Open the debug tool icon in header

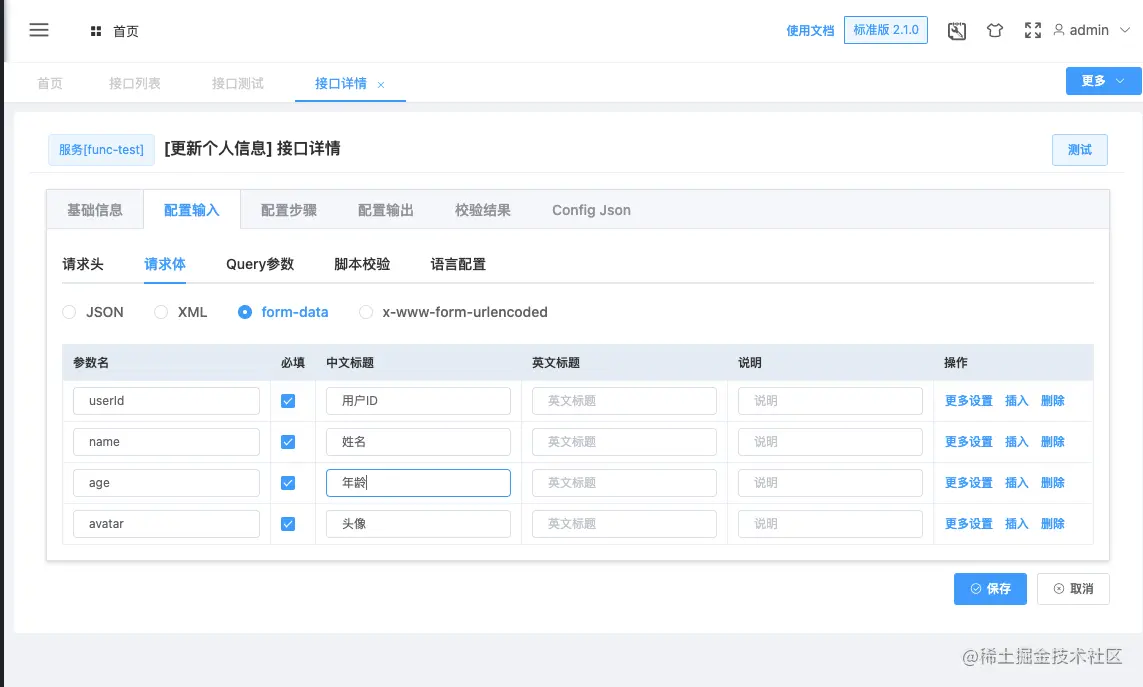pyautogui.click(x=956, y=31)
